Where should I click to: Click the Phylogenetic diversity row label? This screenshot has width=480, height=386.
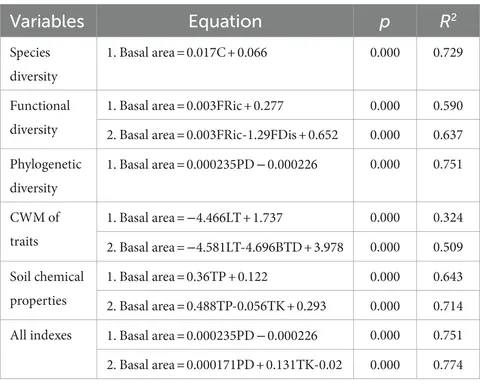(46, 176)
